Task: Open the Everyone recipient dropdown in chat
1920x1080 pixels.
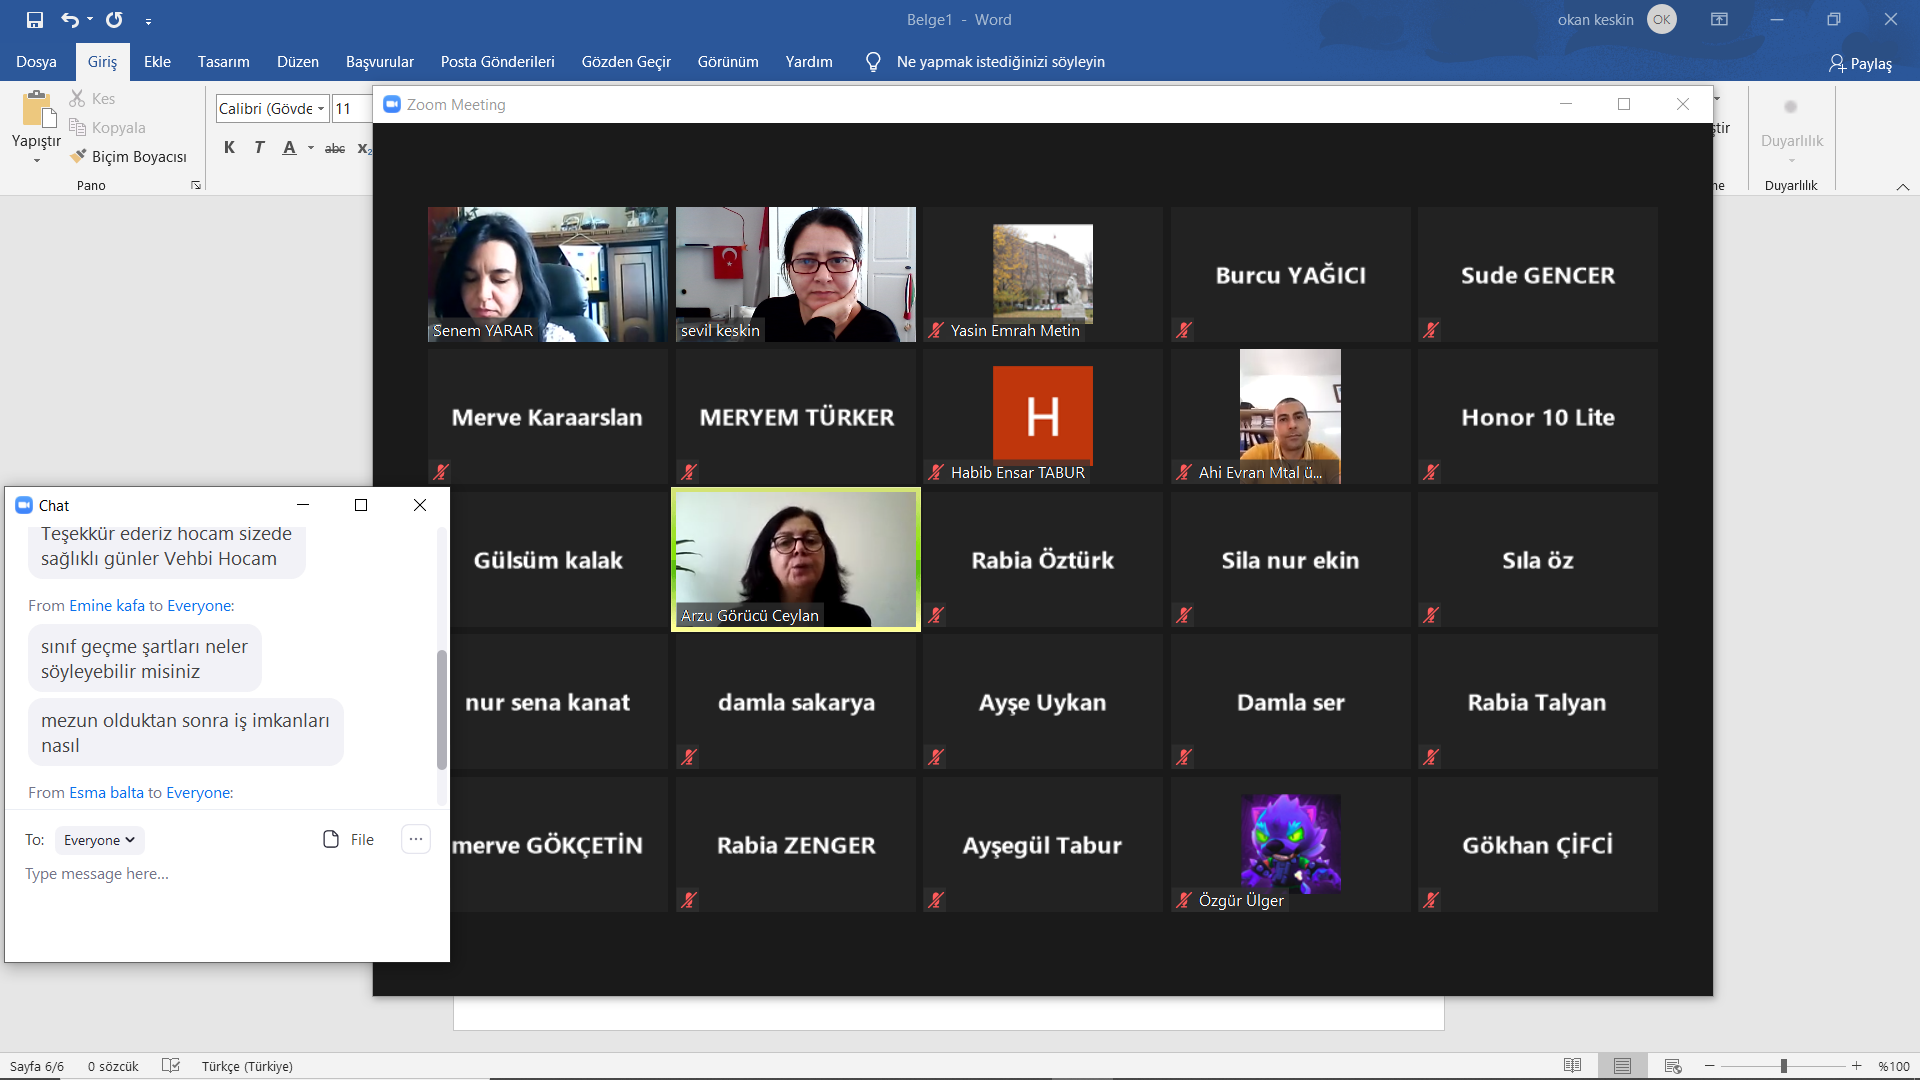Action: click(x=100, y=840)
